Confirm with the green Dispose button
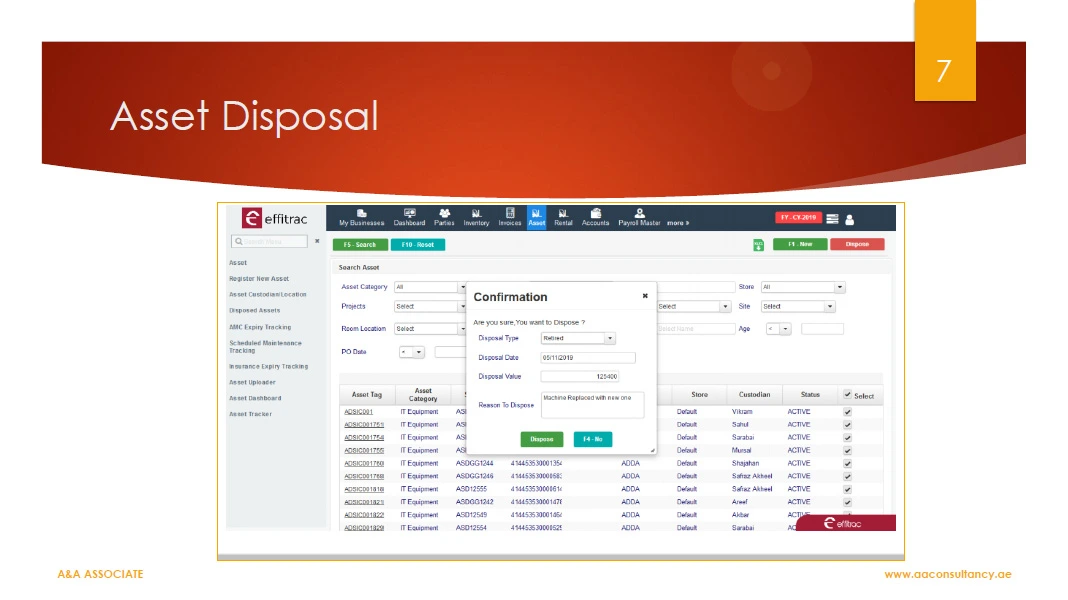The width and height of the screenshot is (1068, 600). tap(541, 439)
